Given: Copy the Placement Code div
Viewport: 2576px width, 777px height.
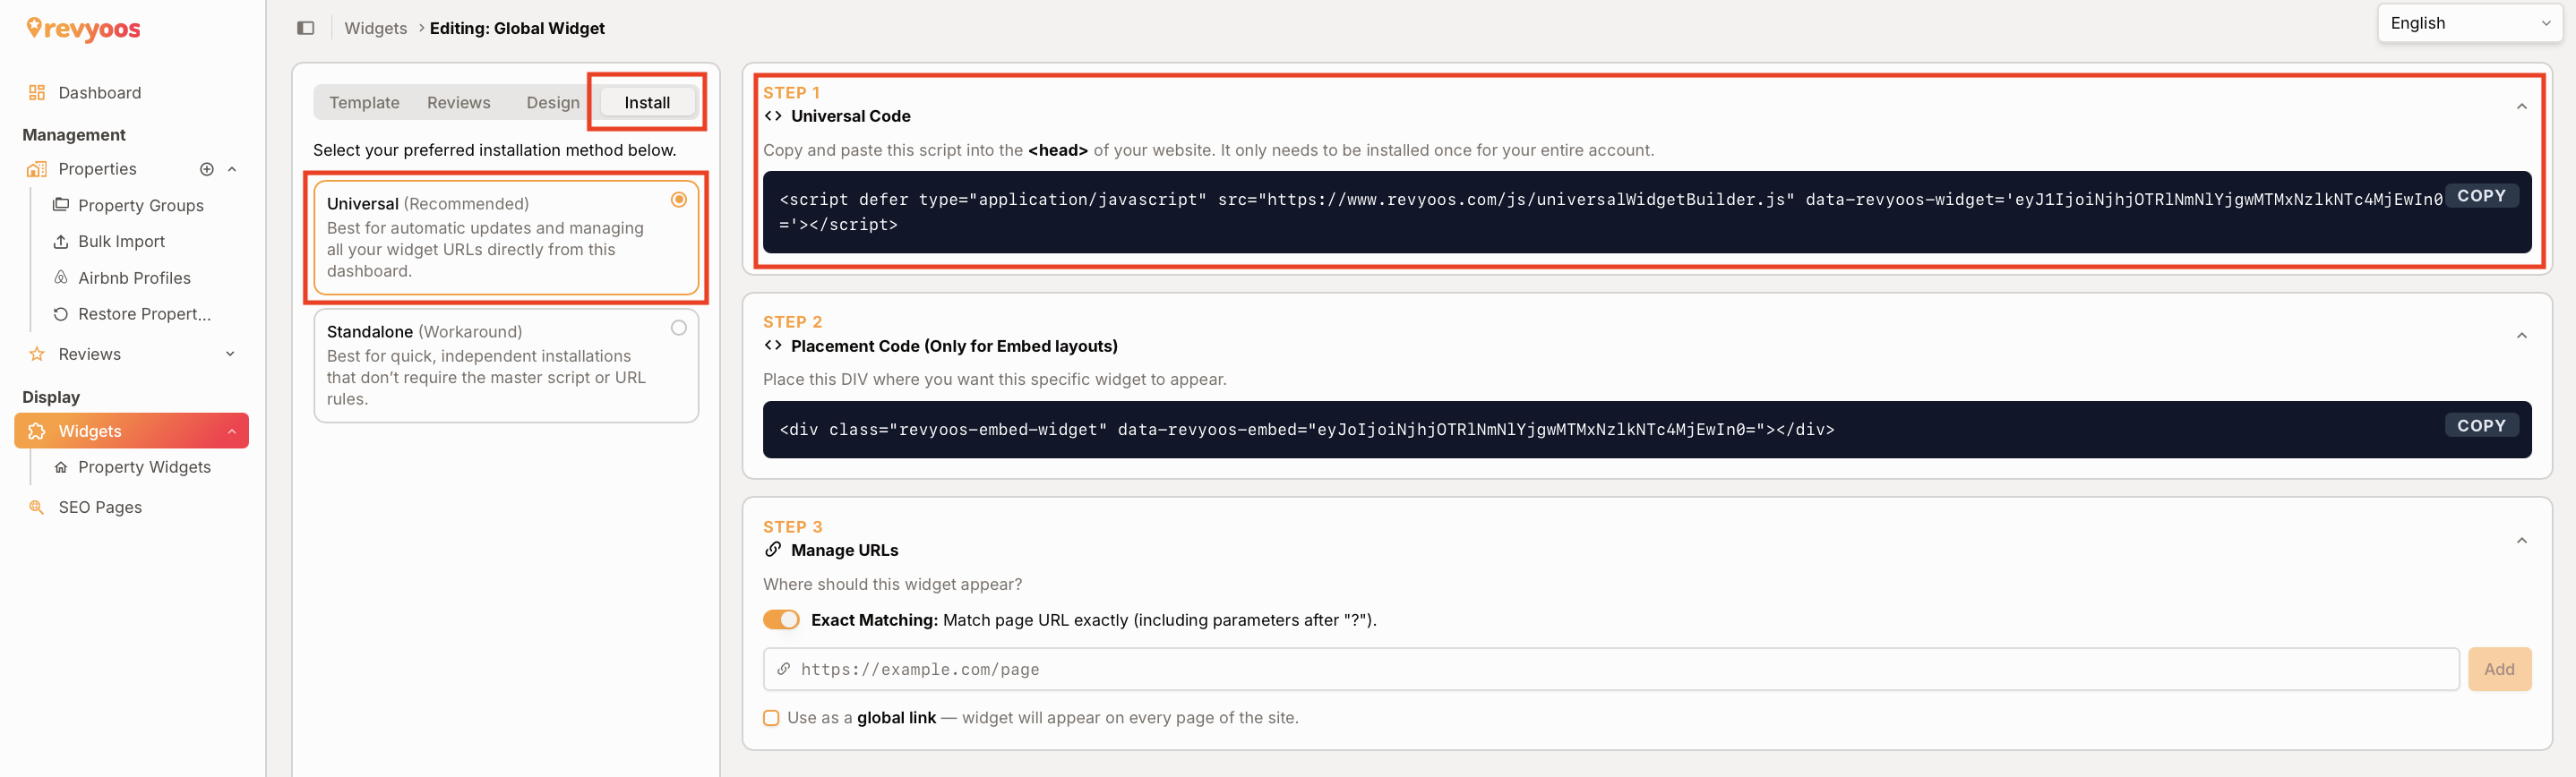Looking at the screenshot, I should (x=2481, y=426).
